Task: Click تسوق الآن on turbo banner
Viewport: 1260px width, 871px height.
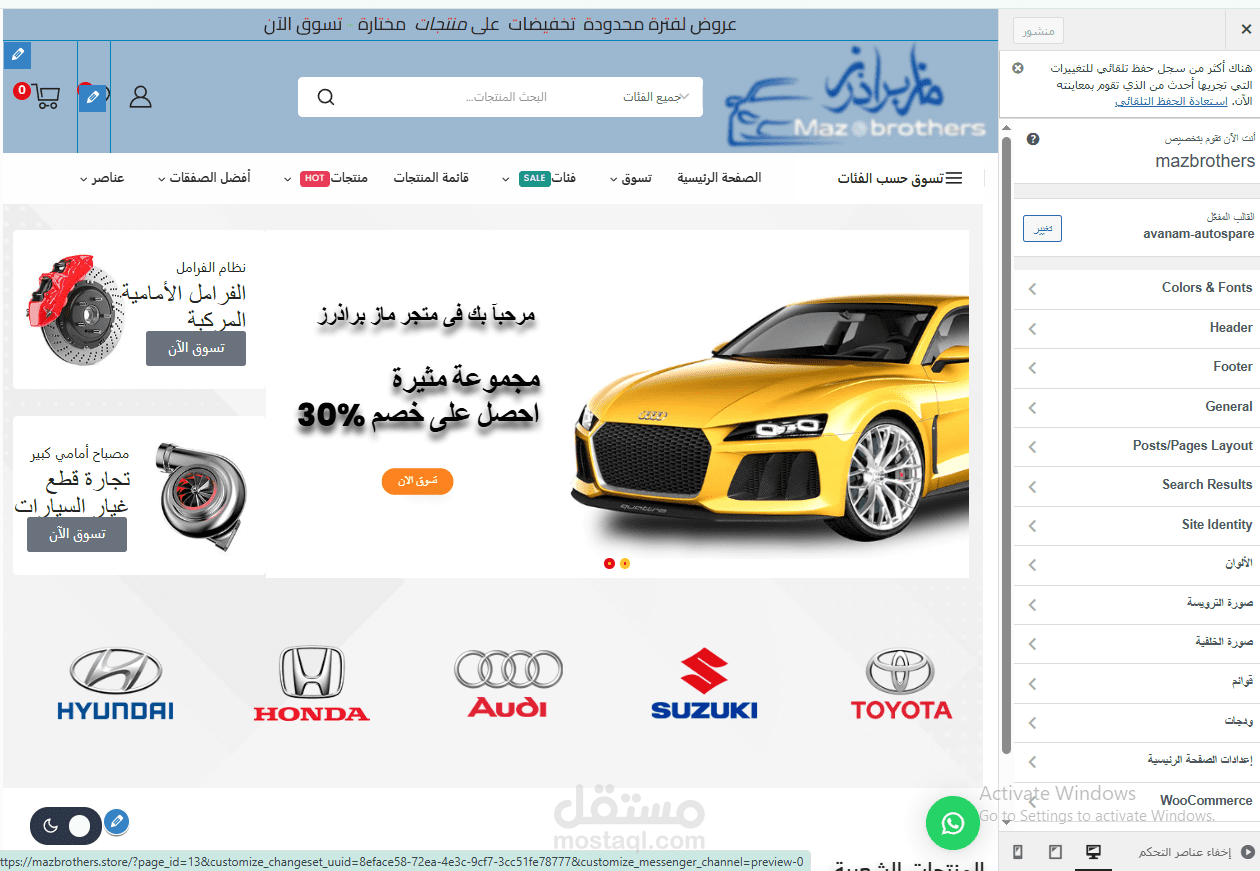Action: (x=77, y=534)
